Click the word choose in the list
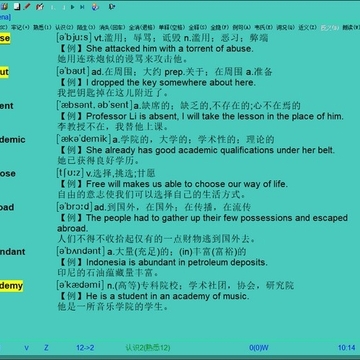 pos(8,173)
